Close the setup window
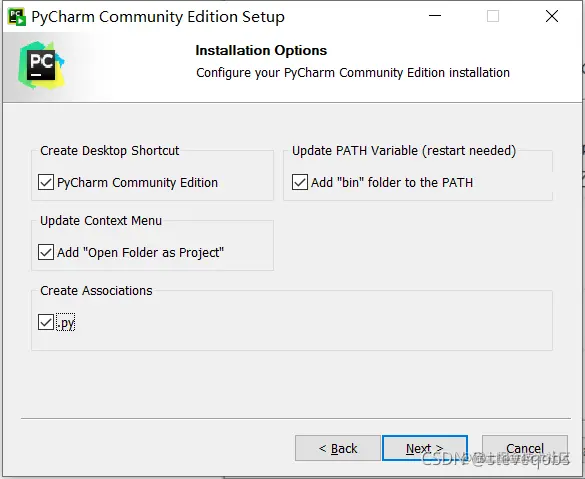The image size is (585, 479). [x=551, y=16]
